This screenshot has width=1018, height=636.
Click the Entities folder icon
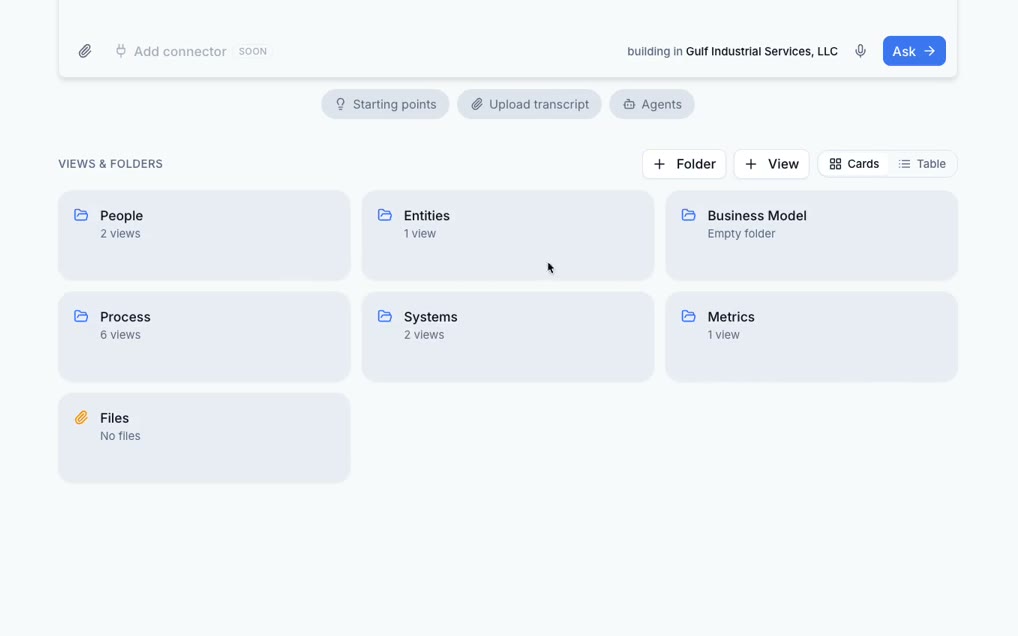[x=385, y=215]
